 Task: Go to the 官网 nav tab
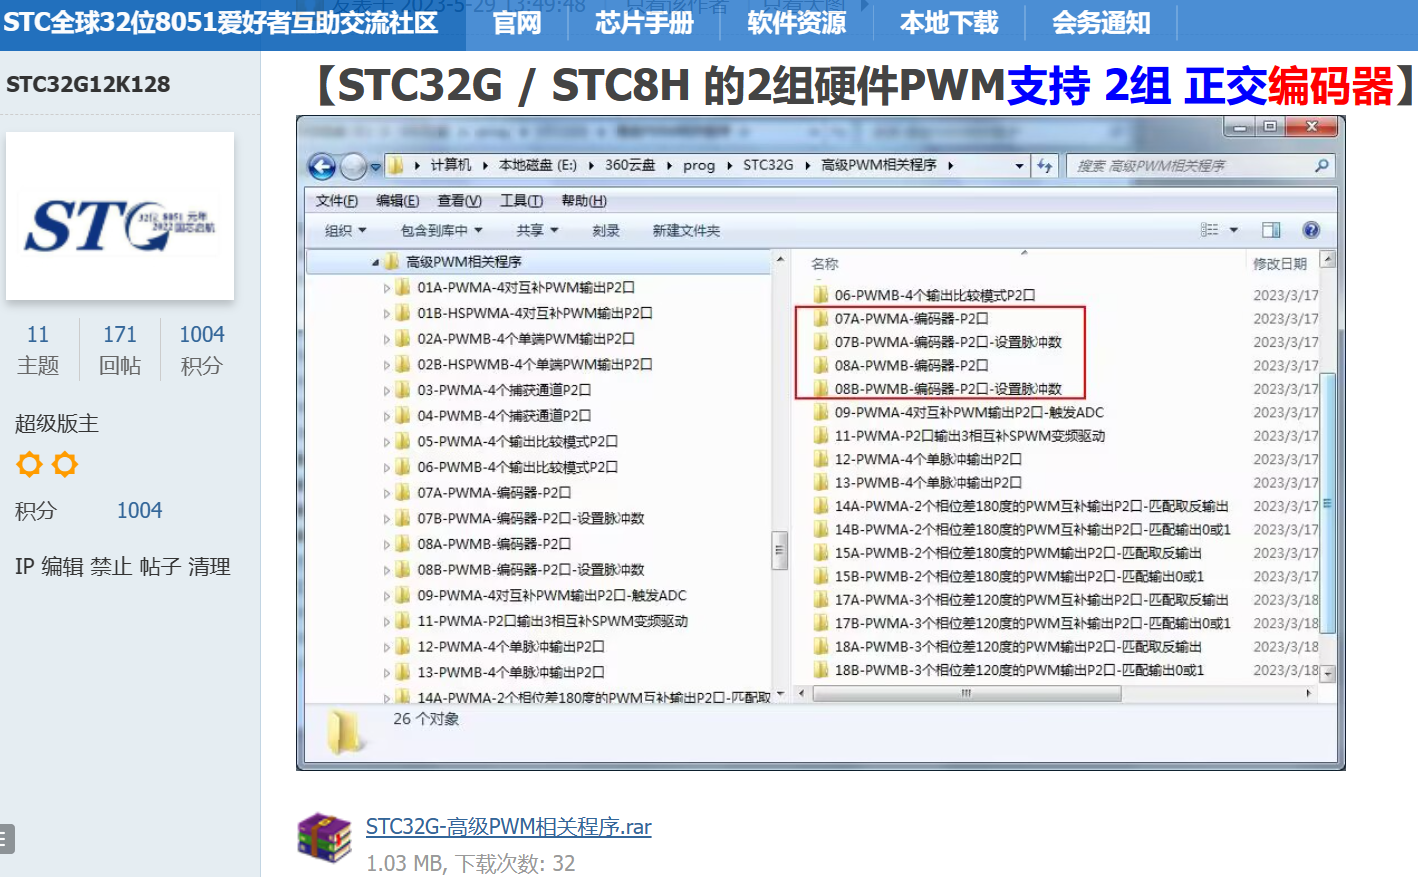point(517,23)
